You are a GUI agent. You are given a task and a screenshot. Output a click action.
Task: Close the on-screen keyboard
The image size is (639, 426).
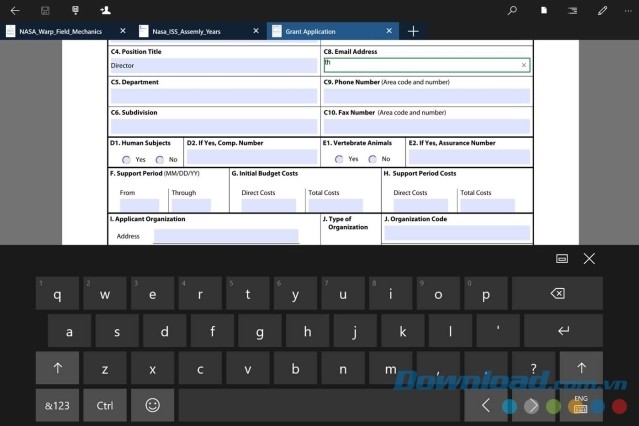589,258
